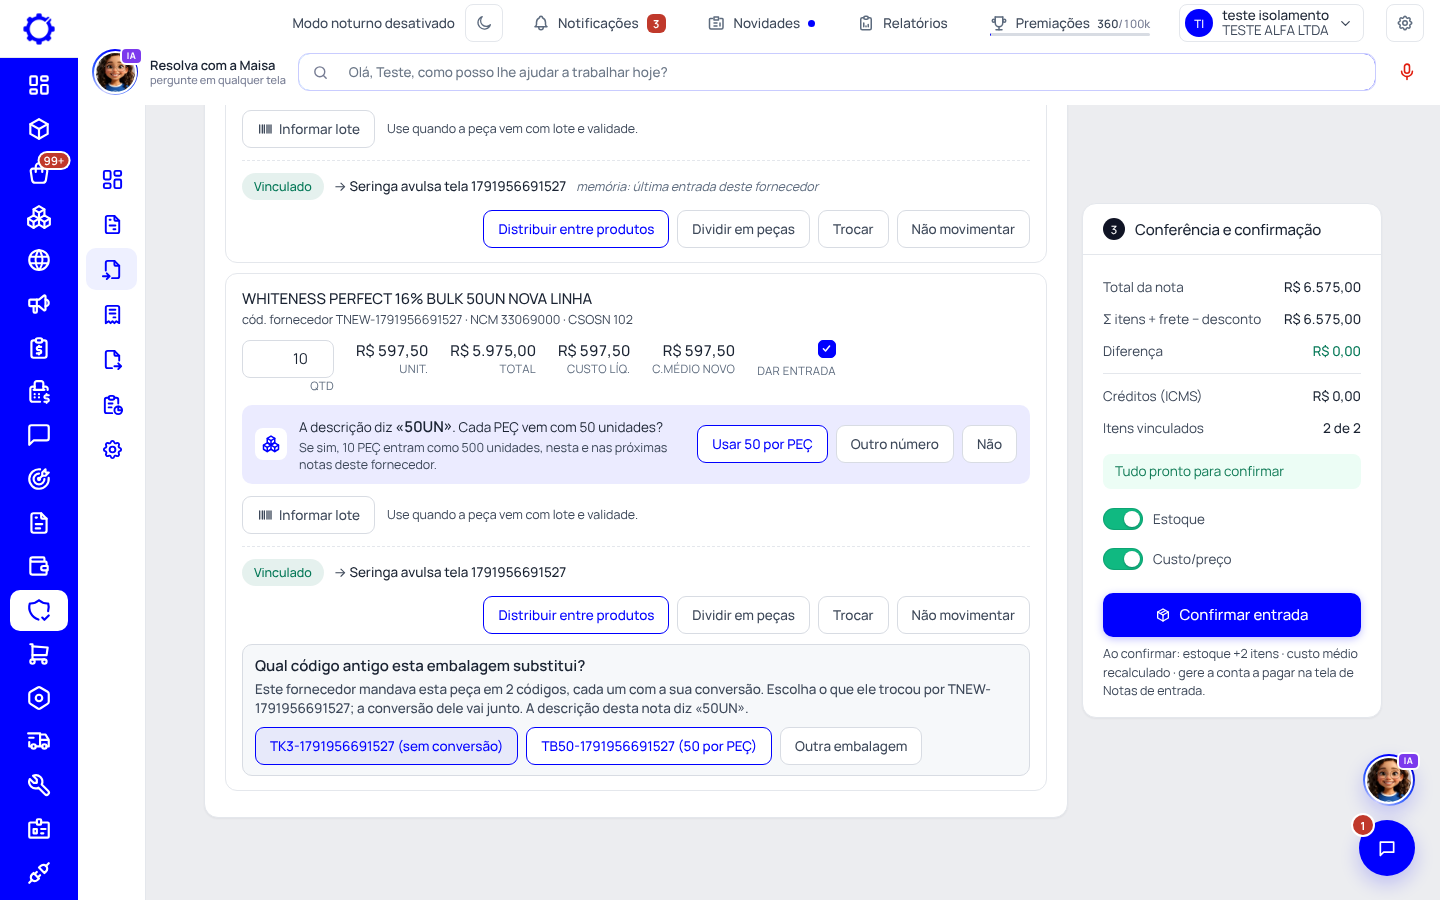
Task: Click the QTD quantity field showing 10
Action: (288, 359)
